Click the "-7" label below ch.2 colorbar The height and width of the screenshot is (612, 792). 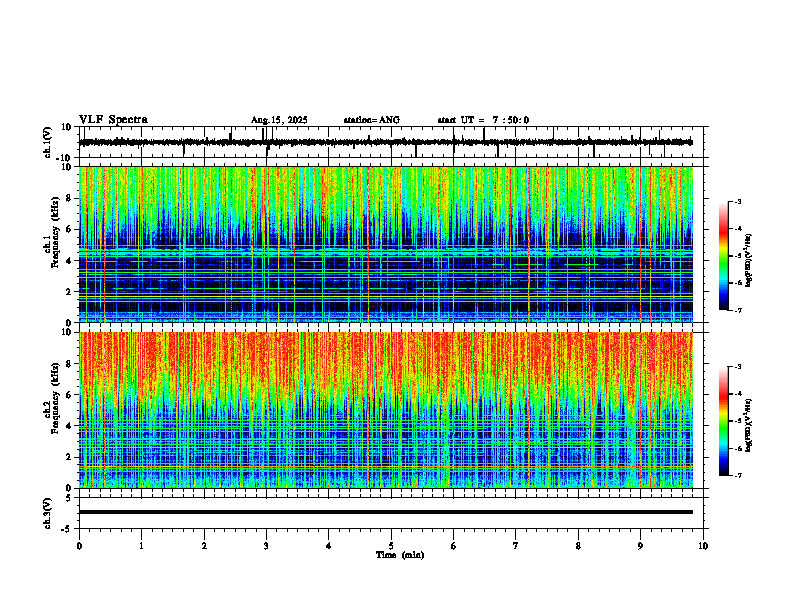click(737, 476)
